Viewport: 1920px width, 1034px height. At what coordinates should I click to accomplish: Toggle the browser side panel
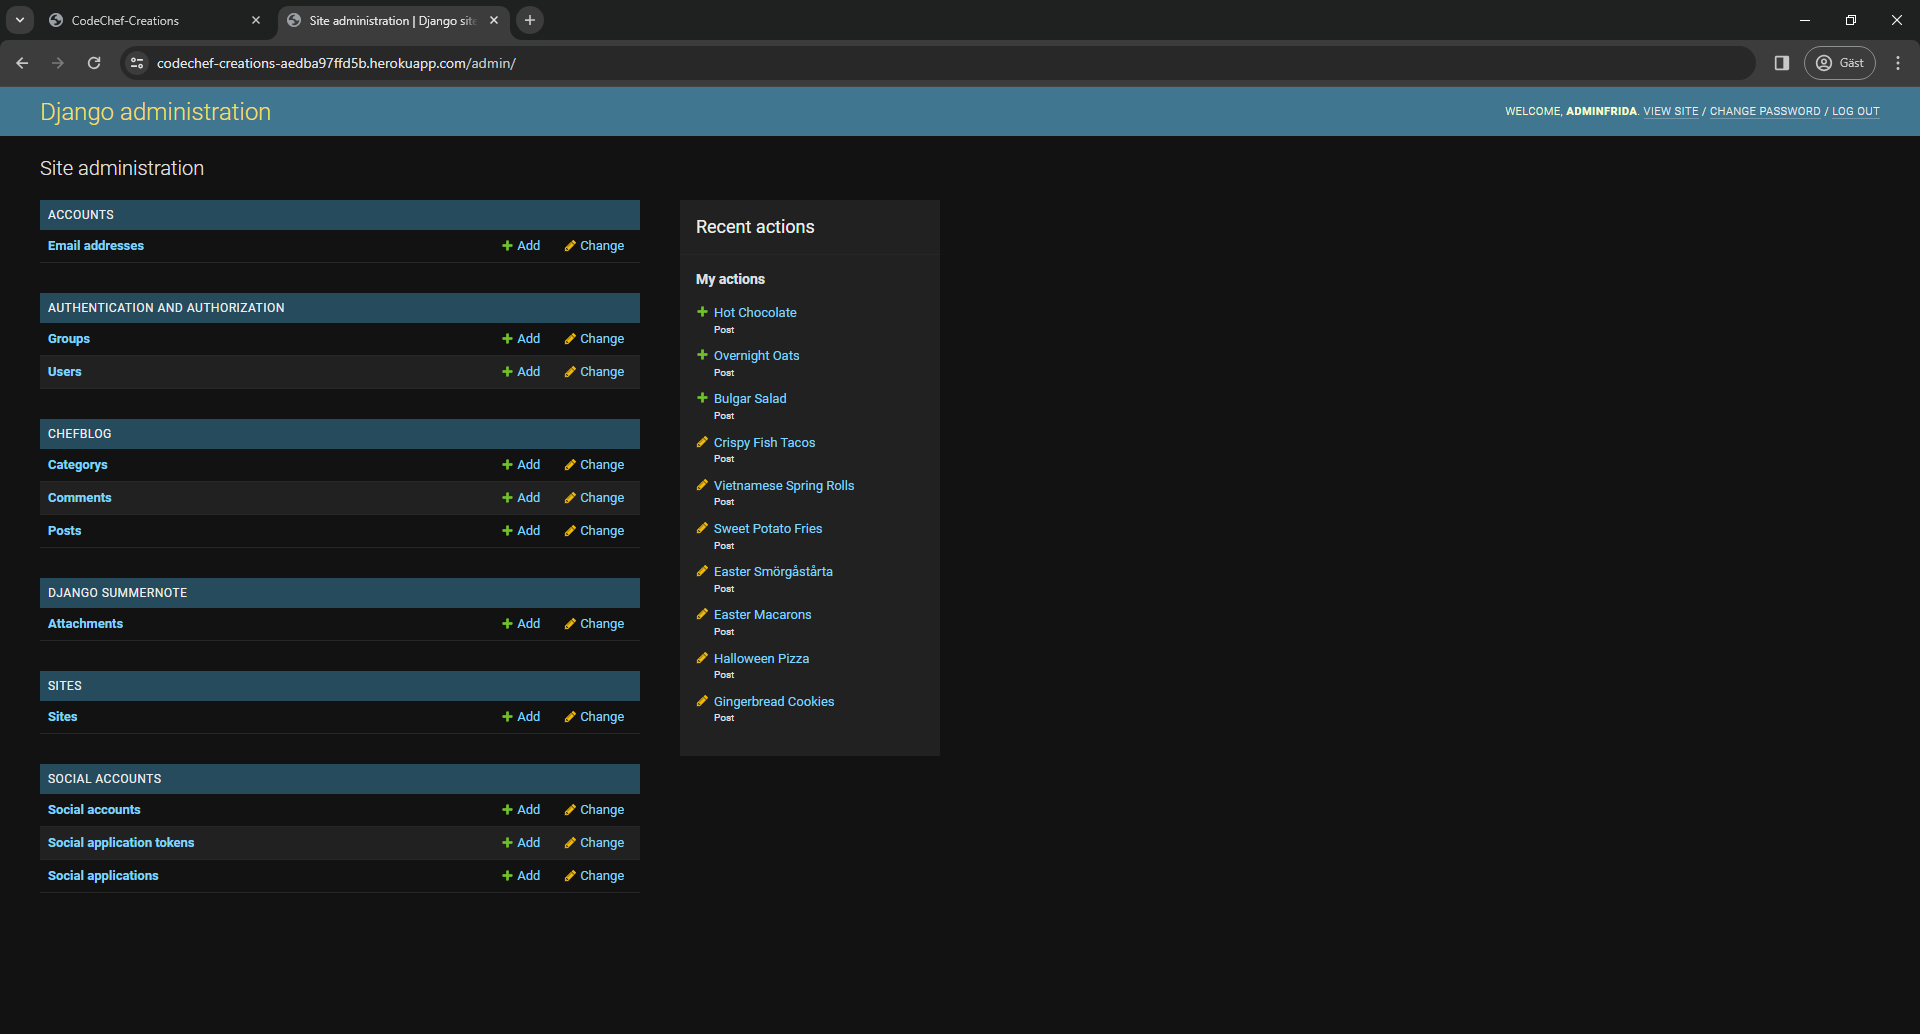(1781, 62)
